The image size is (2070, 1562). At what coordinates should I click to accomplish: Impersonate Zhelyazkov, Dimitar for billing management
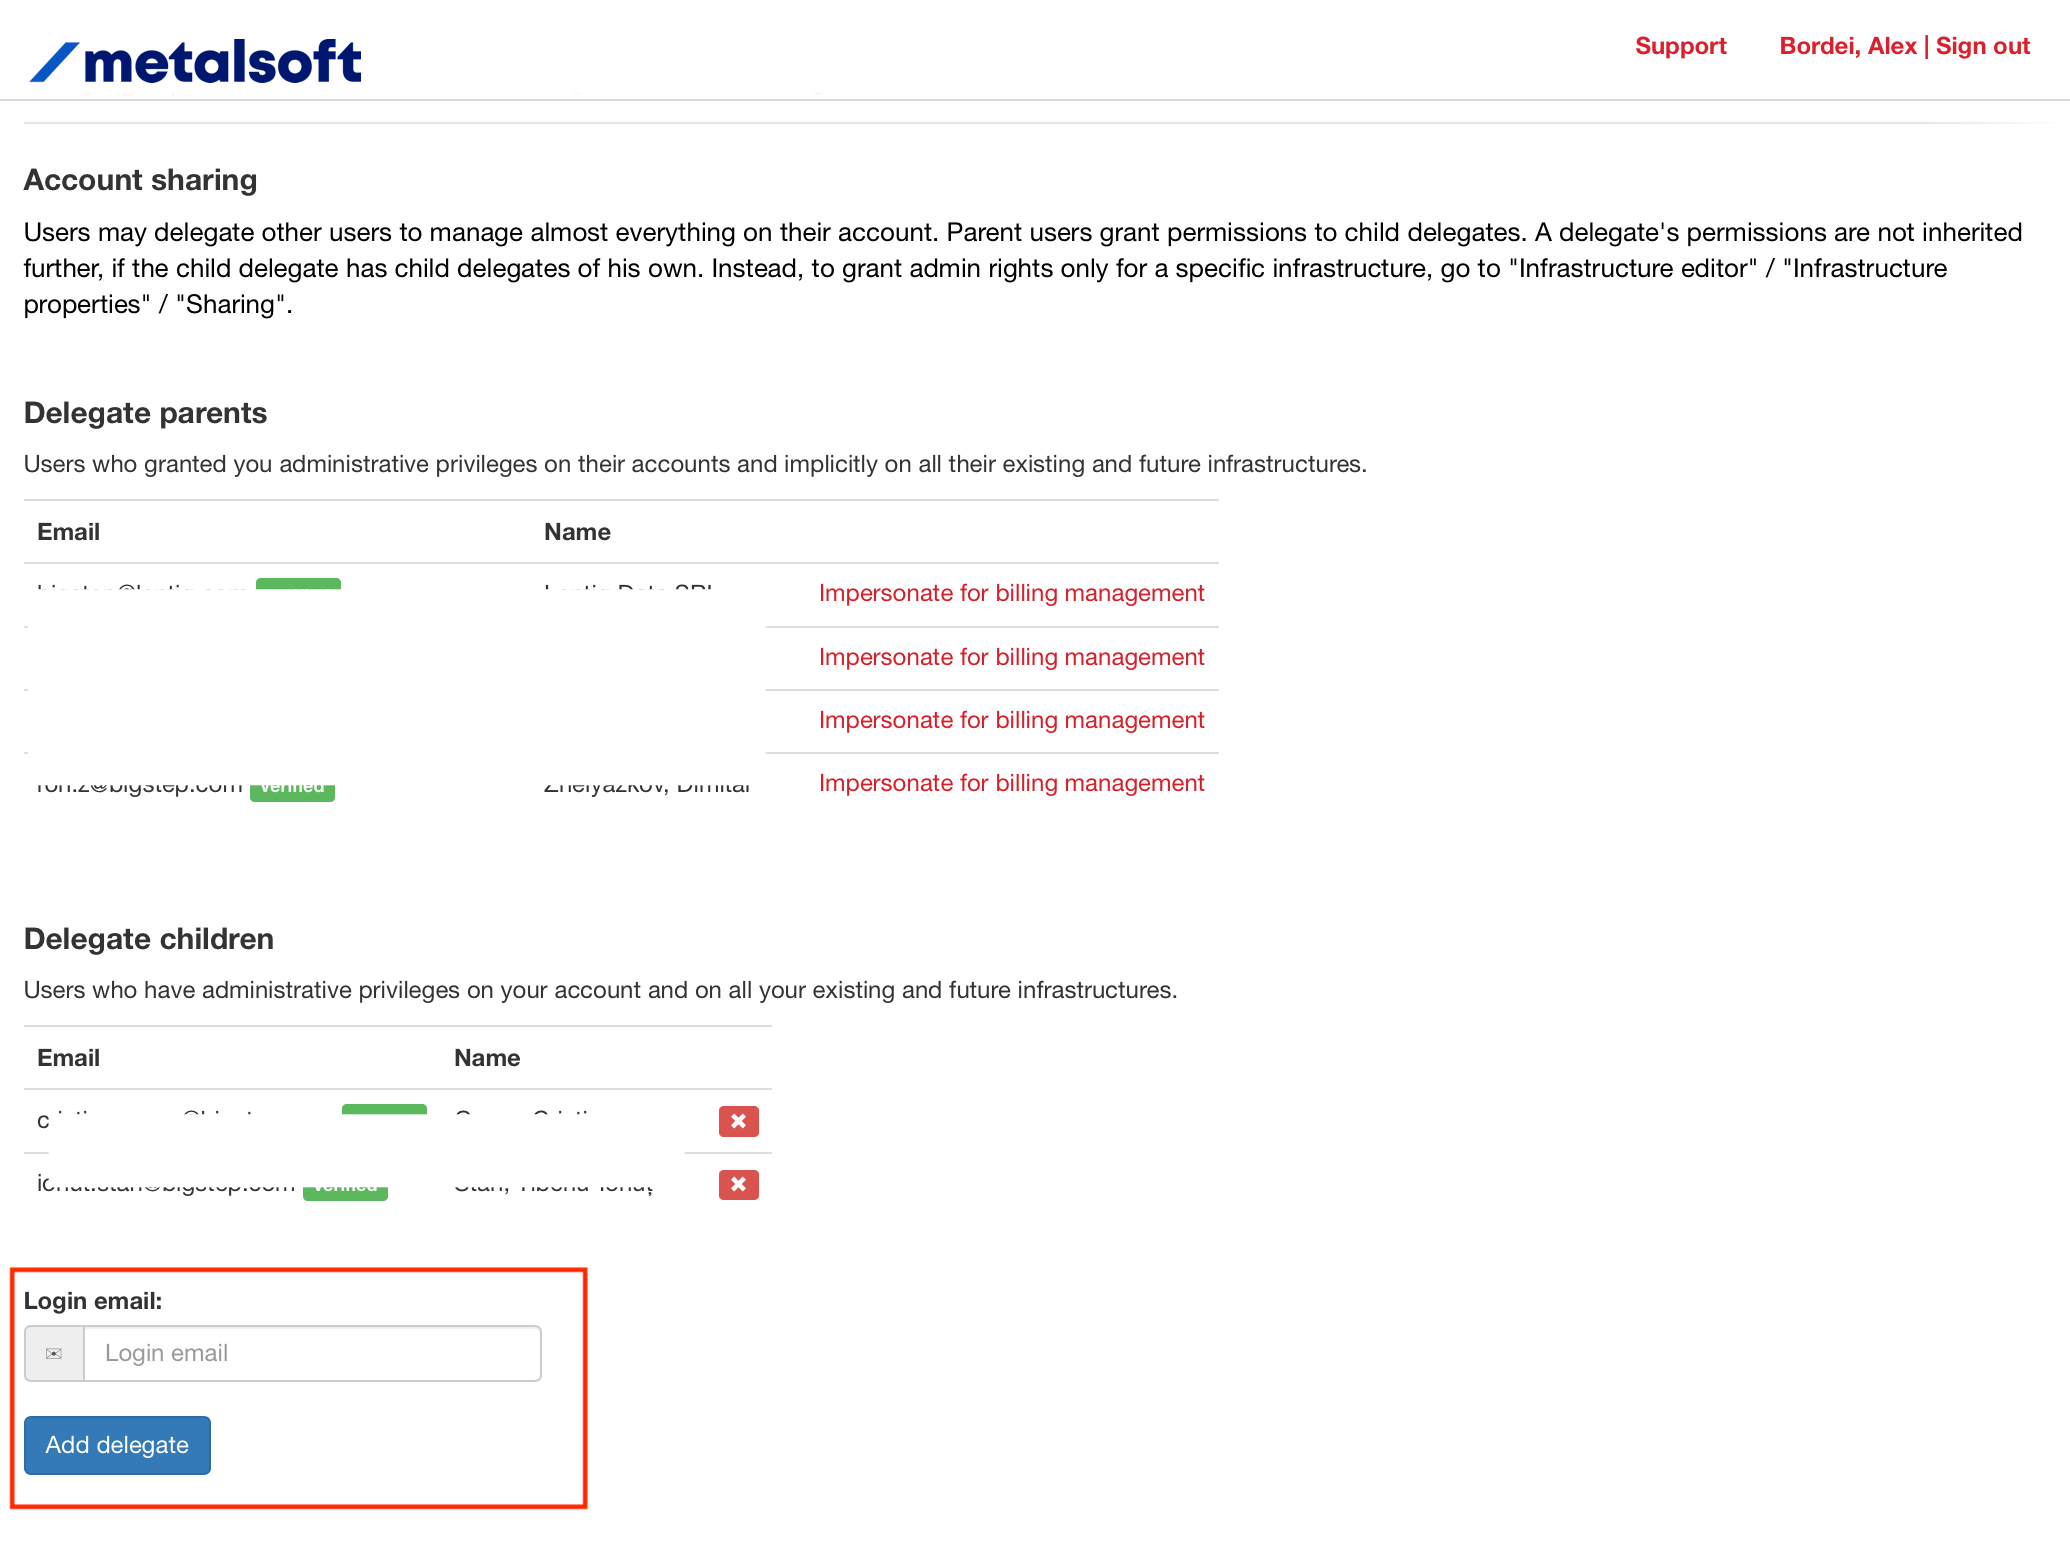click(1011, 783)
